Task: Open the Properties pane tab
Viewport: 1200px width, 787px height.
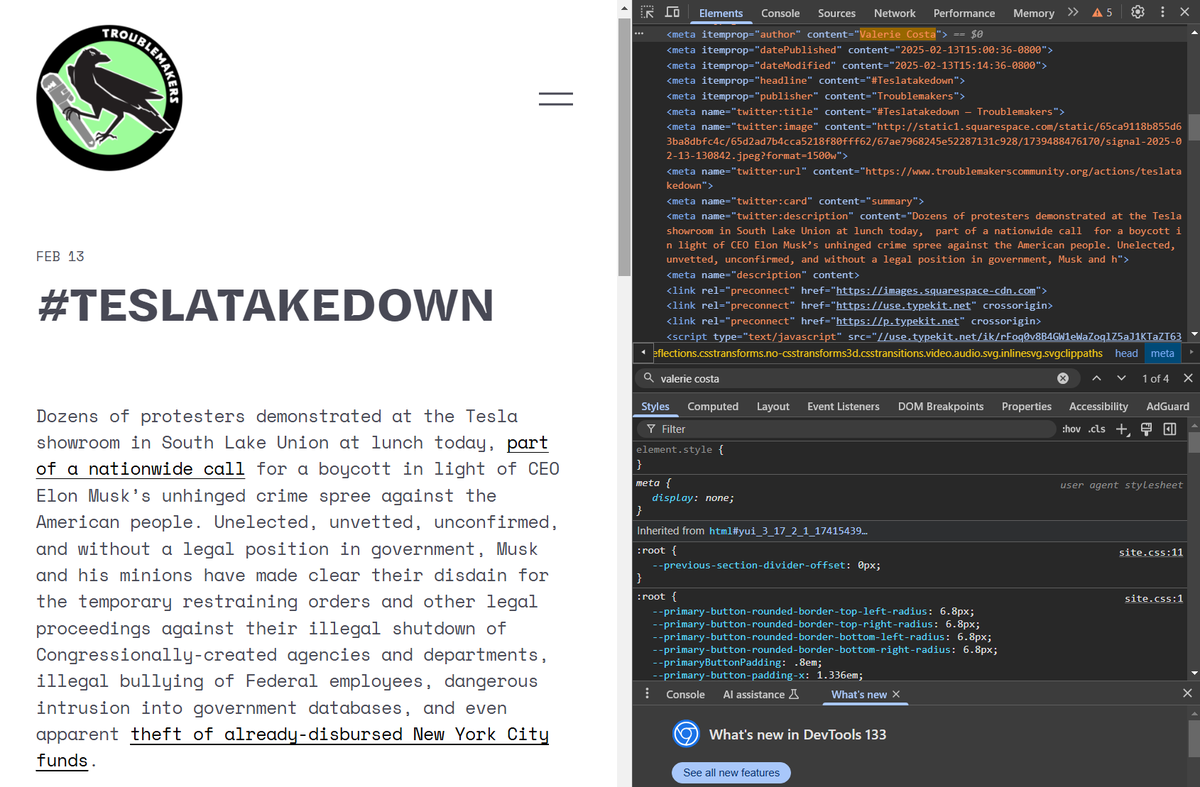Action: (x=1026, y=406)
